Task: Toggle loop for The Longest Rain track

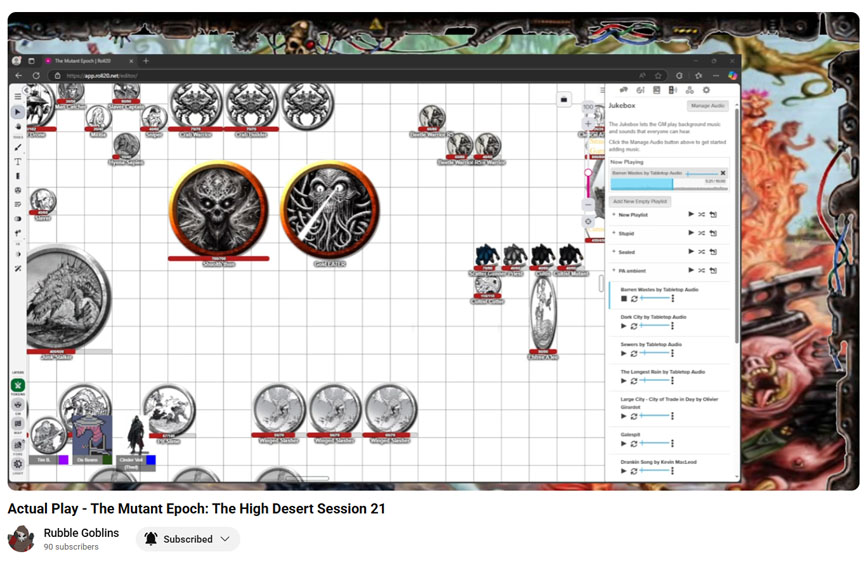Action: pyautogui.click(x=634, y=381)
